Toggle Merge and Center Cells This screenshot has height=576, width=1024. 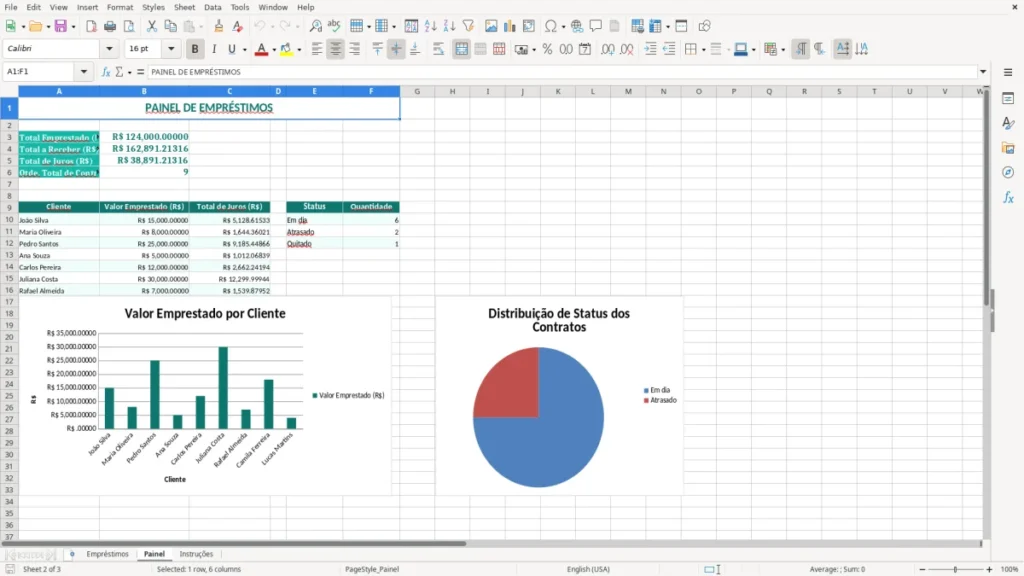pyautogui.click(x=461, y=49)
